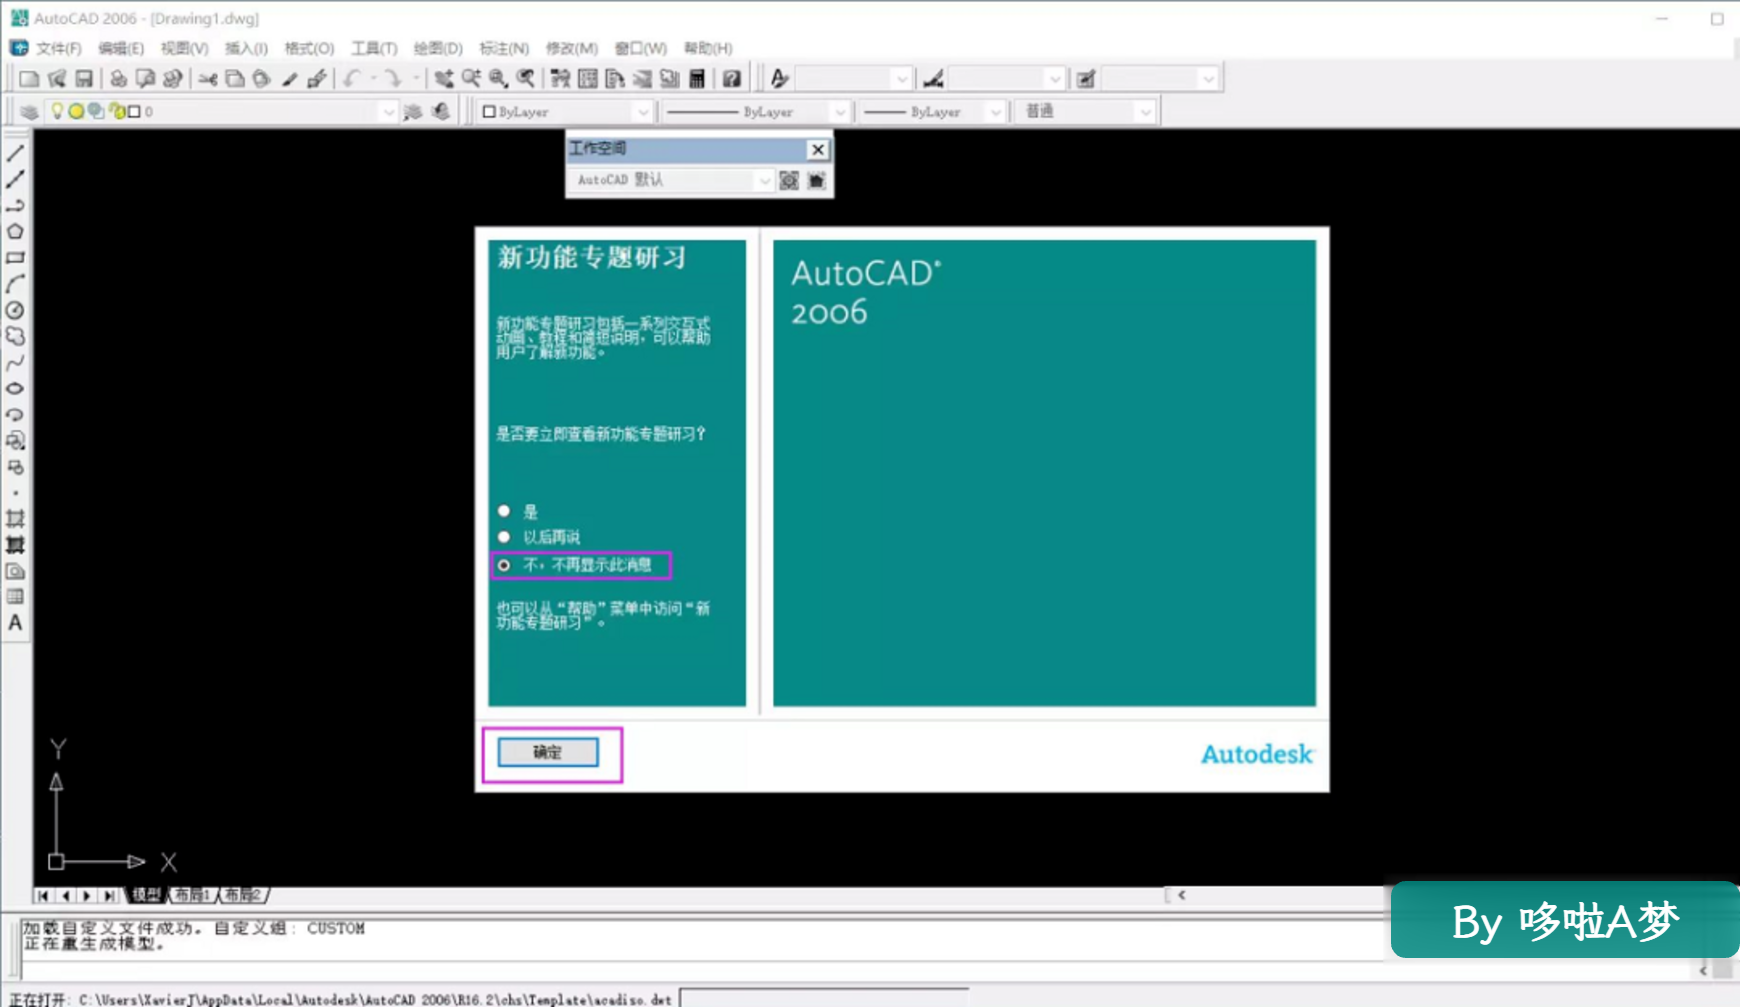The image size is (1740, 1007).
Task: Click the Workspace settings gear icon
Action: click(789, 180)
